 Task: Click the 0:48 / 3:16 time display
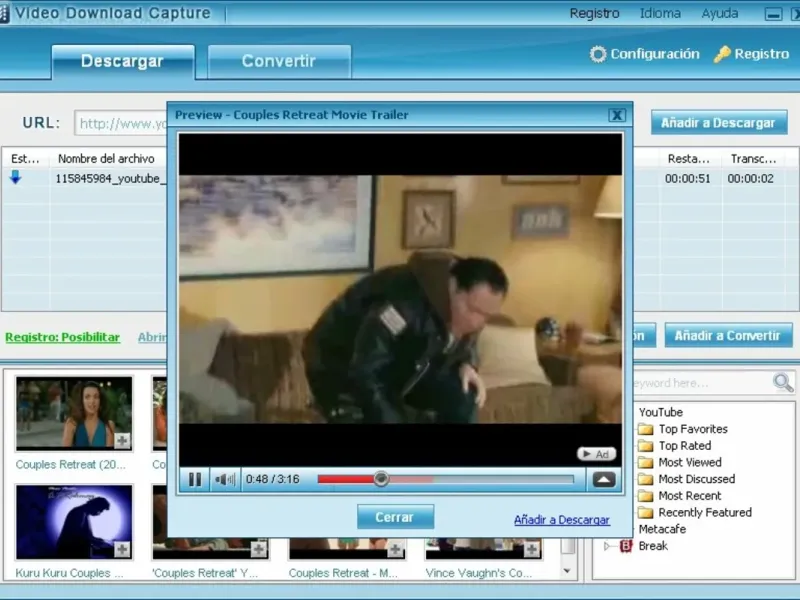tap(272, 479)
